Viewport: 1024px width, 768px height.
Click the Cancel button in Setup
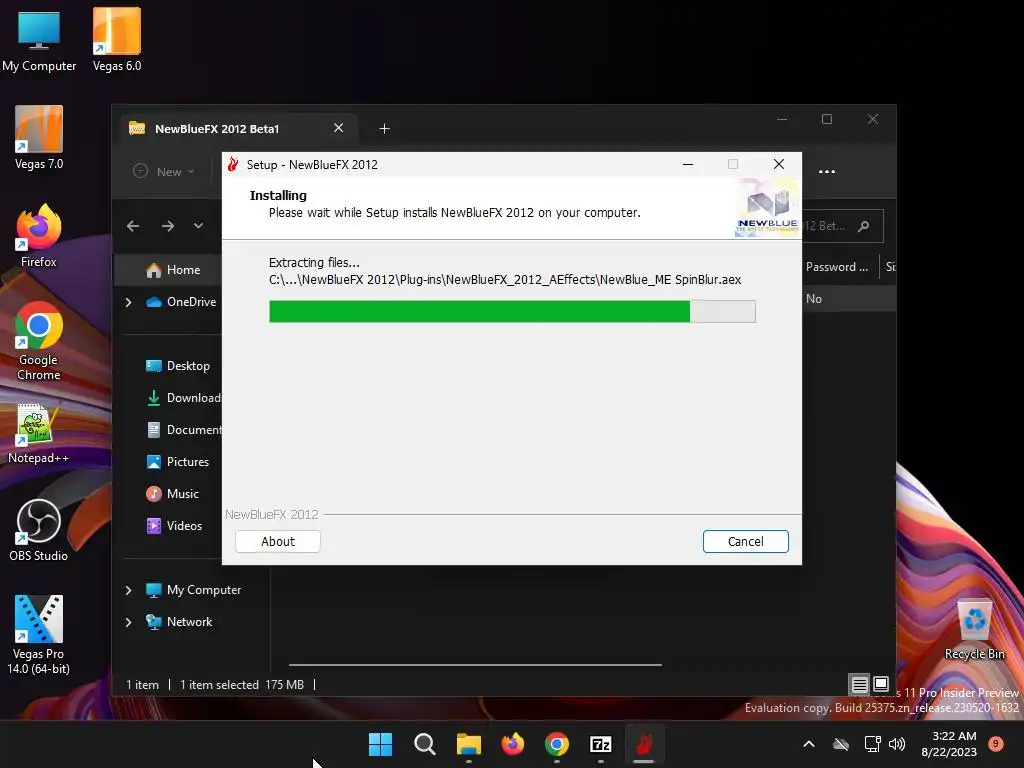coord(746,541)
